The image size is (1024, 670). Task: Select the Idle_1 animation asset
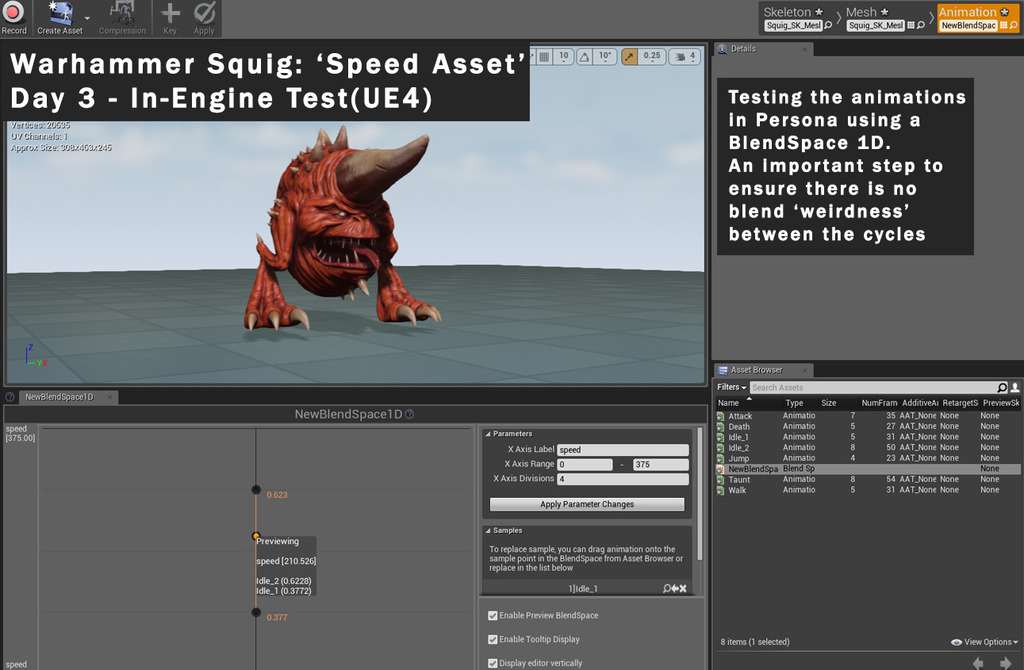coord(868,437)
